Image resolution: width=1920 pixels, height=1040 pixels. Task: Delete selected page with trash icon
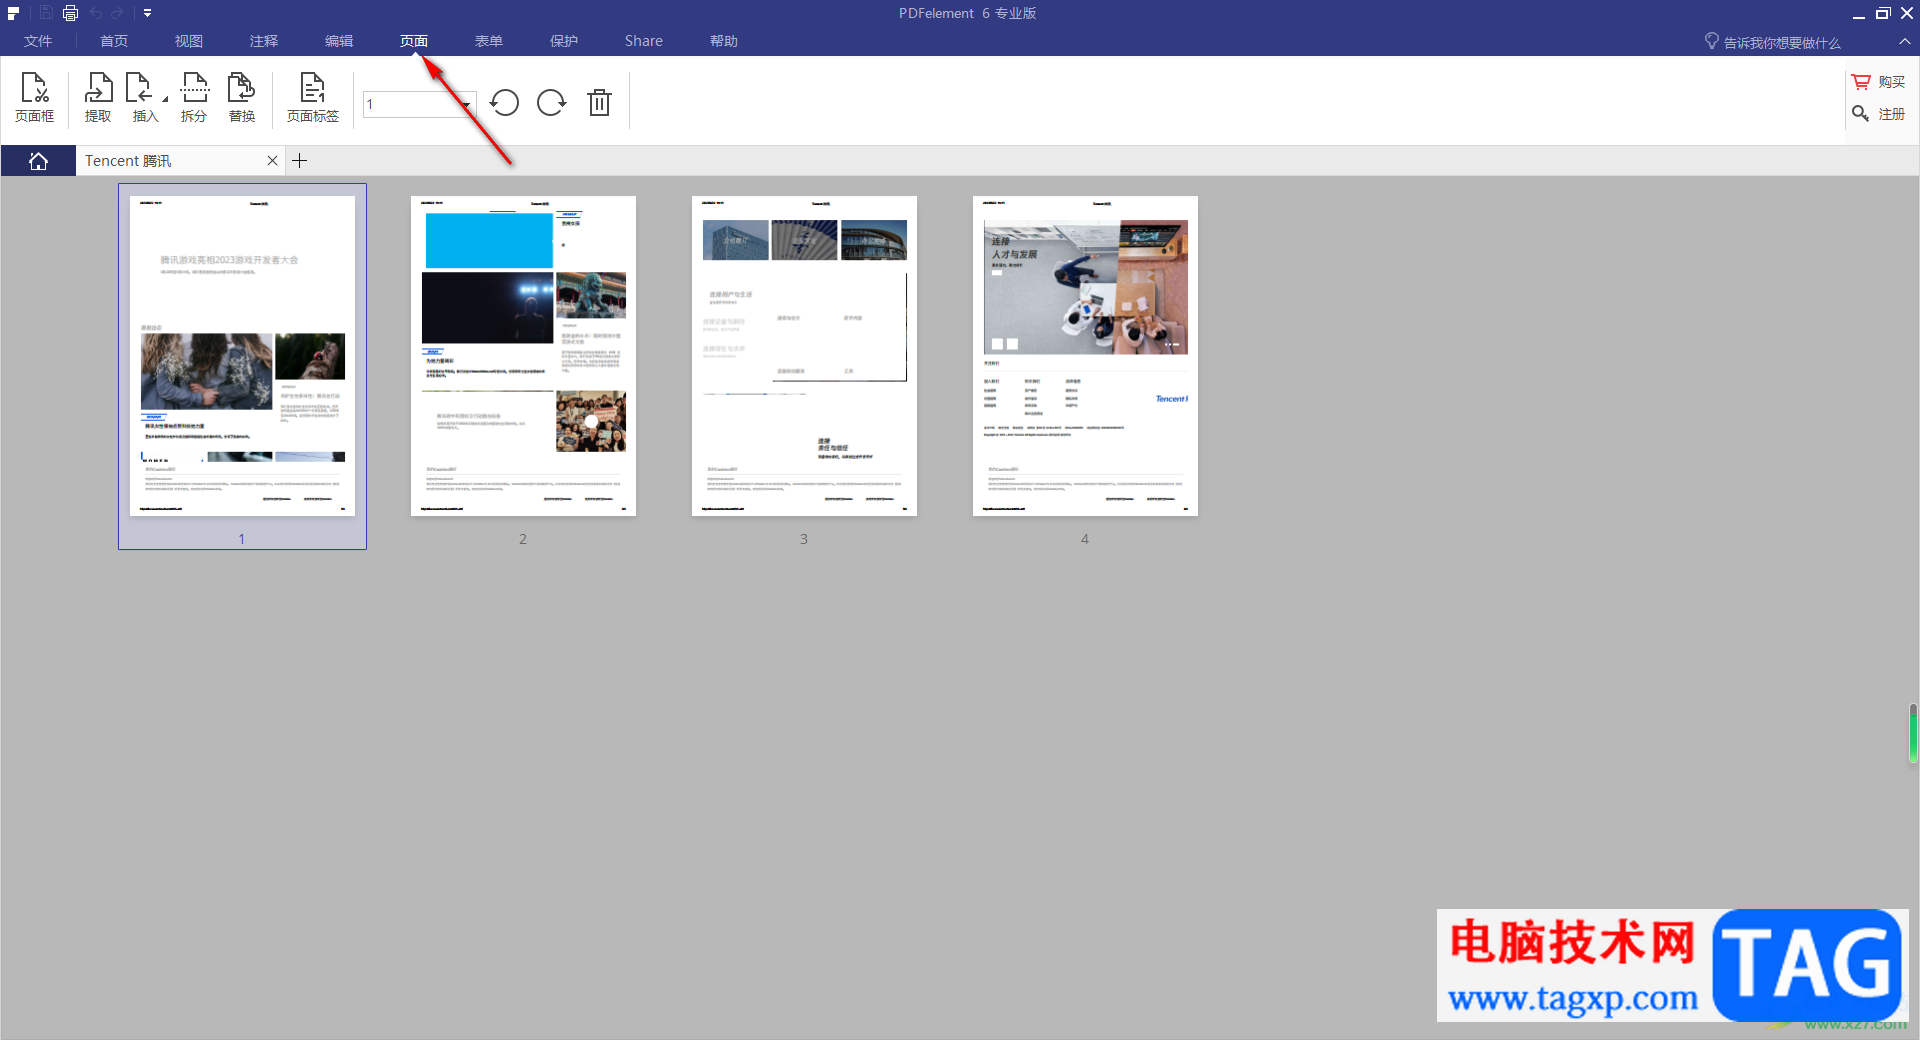click(x=599, y=103)
